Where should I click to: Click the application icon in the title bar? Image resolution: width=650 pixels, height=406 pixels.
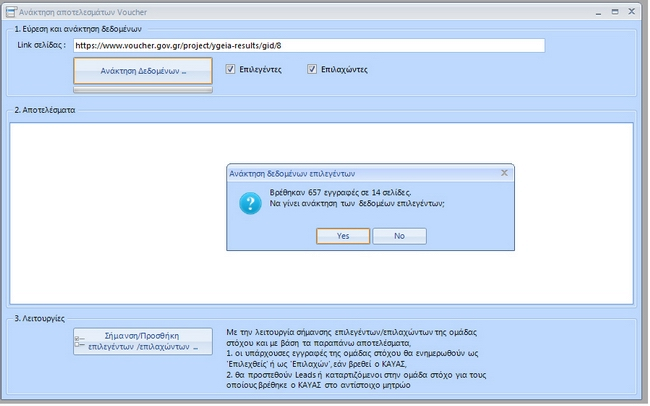tap(11, 10)
